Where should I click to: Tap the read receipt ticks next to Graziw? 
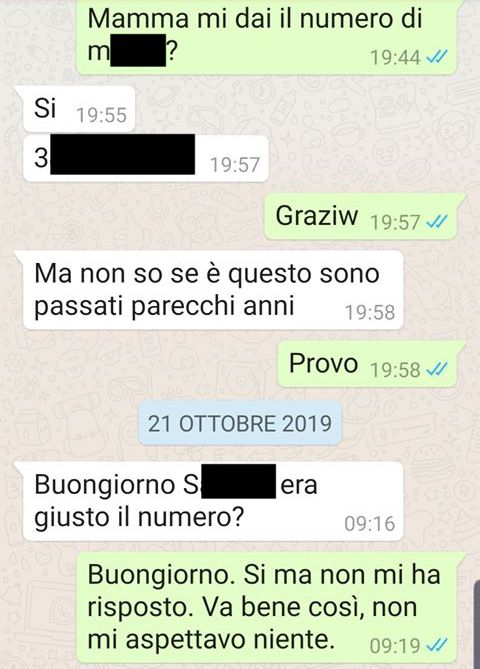click(x=436, y=221)
